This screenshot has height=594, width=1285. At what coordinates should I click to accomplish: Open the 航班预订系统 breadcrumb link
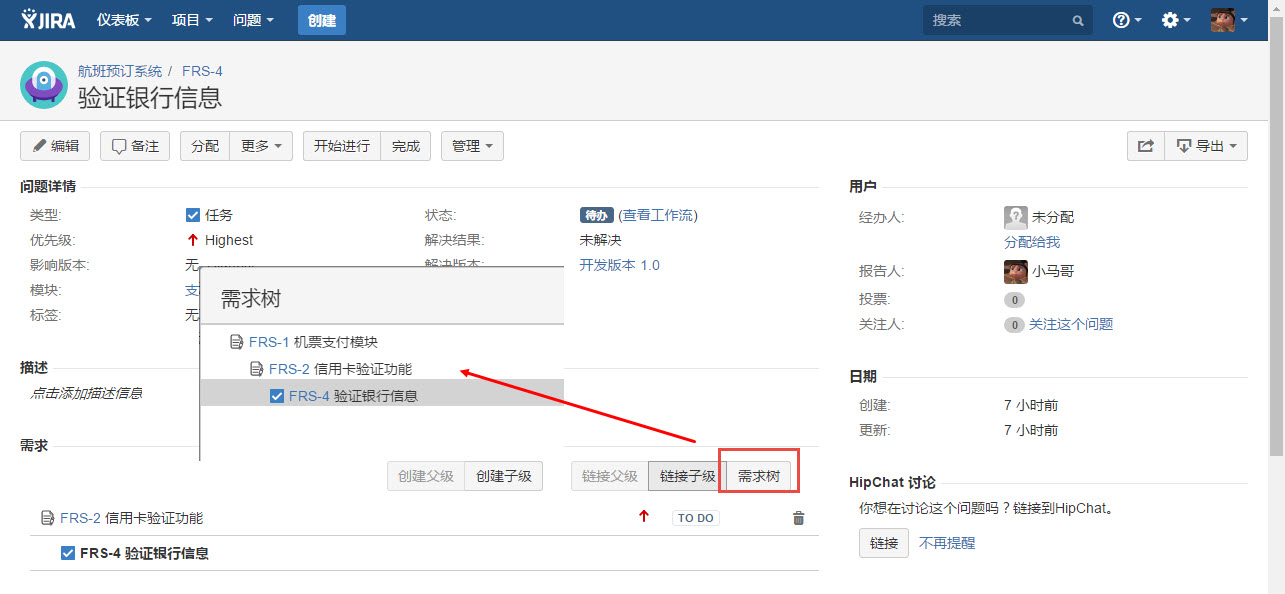[120, 71]
